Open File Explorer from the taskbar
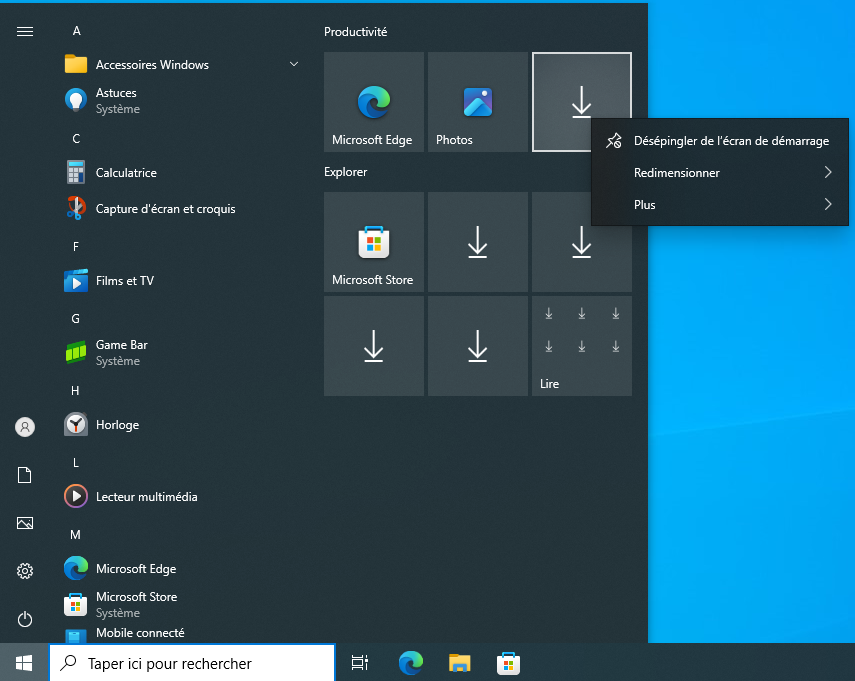The width and height of the screenshot is (855, 681). (x=460, y=662)
